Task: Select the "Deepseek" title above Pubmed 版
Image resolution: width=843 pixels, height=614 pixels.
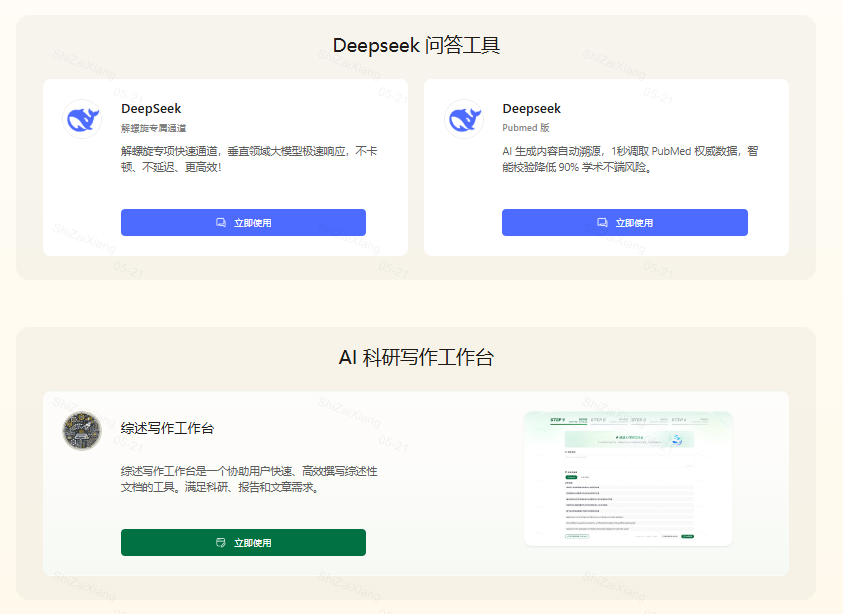Action: click(x=532, y=109)
